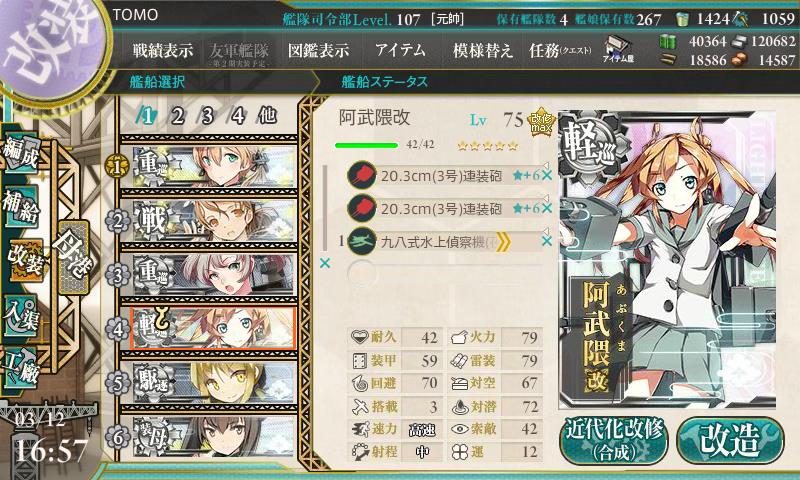Screen dimensions: 800x480
Task: Select the empty fourth equipment slot
Action: pyautogui.click(x=444, y=272)
